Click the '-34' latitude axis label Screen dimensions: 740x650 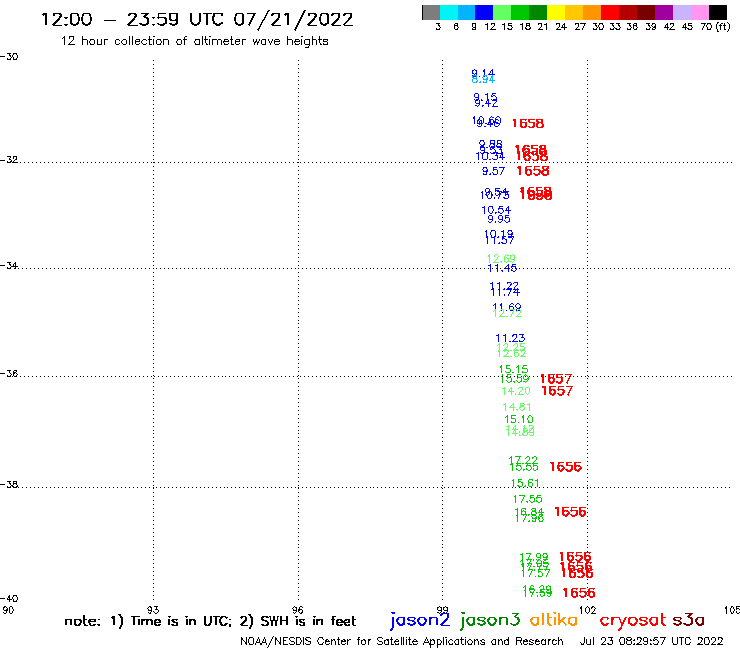[x=9, y=265]
